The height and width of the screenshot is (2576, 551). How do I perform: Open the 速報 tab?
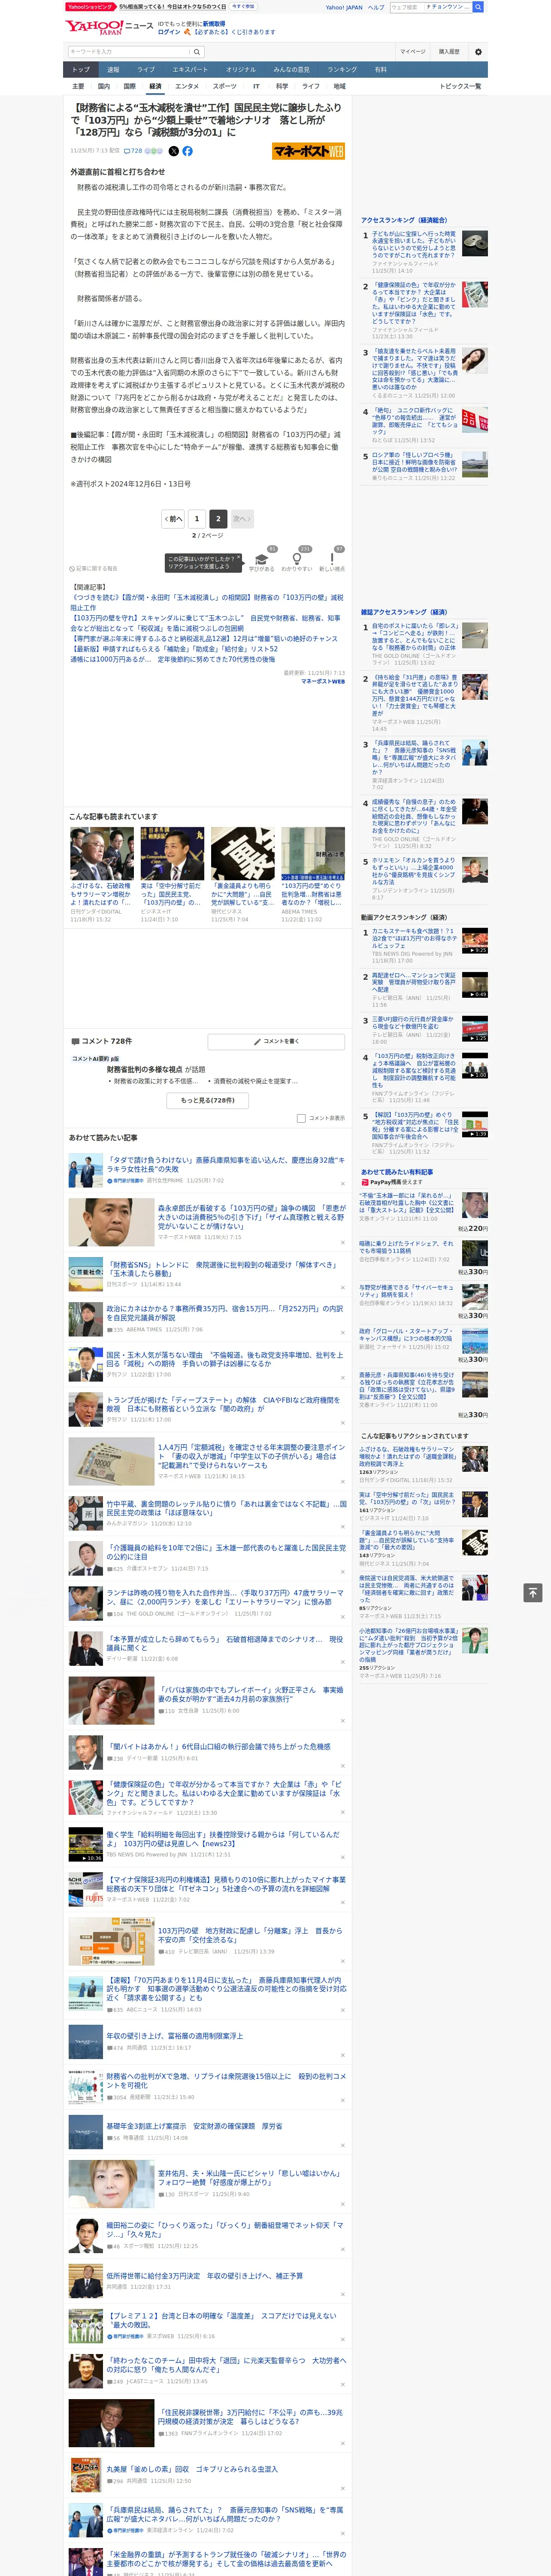pyautogui.click(x=113, y=70)
